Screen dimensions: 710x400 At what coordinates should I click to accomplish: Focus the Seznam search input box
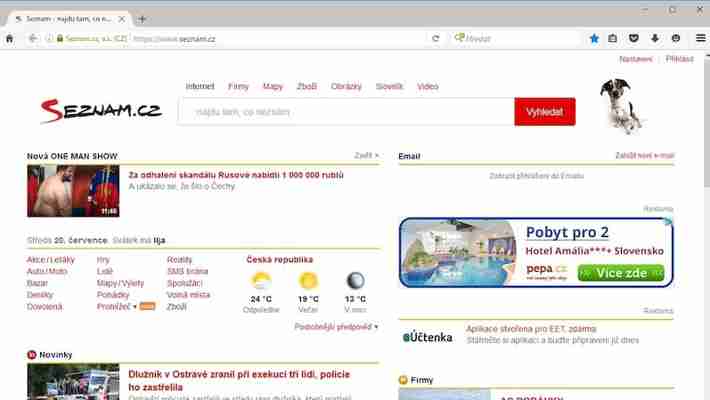click(x=346, y=111)
